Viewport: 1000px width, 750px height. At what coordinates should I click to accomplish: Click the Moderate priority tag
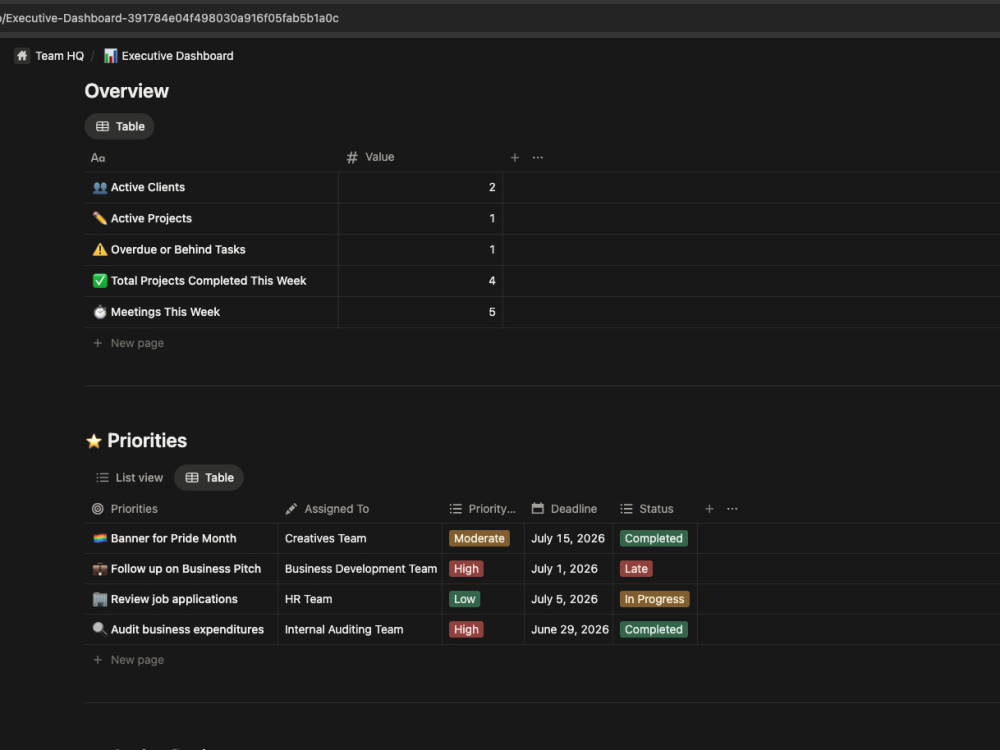point(479,539)
